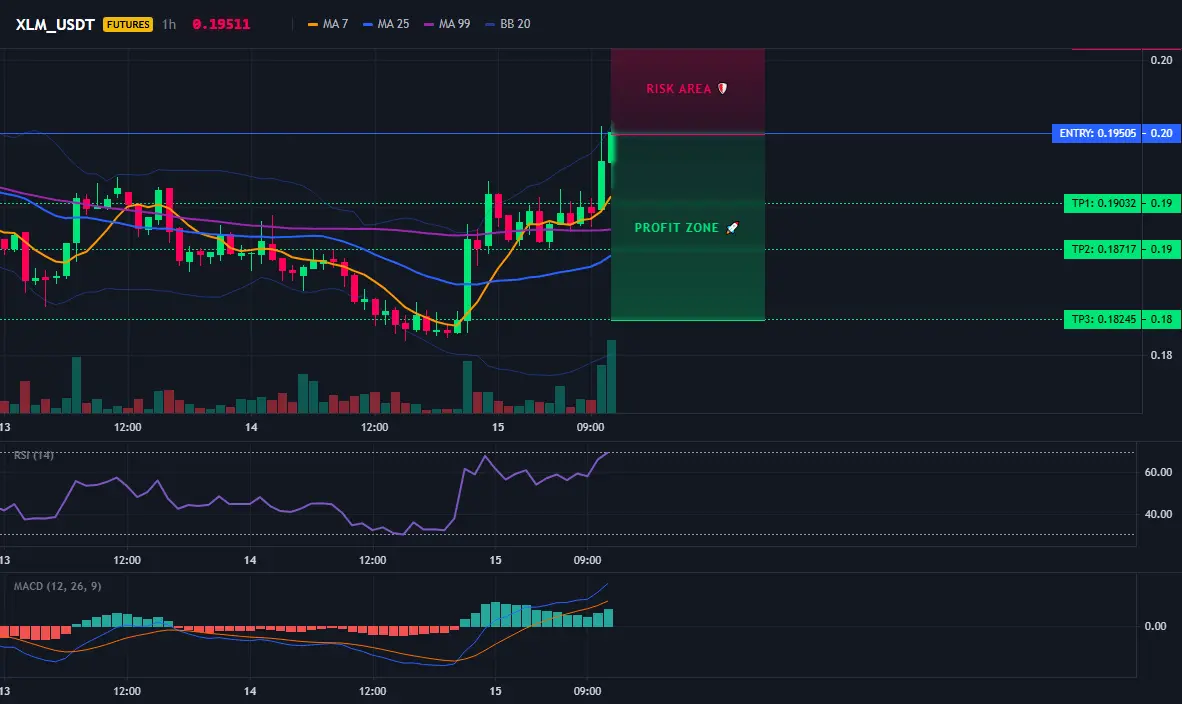Click the TP3: 0.18245 label
Image resolution: width=1182 pixels, height=704 pixels.
tap(1103, 319)
